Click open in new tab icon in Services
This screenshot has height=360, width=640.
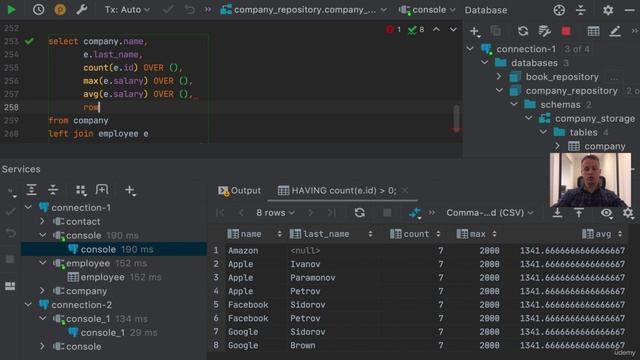tap(102, 190)
